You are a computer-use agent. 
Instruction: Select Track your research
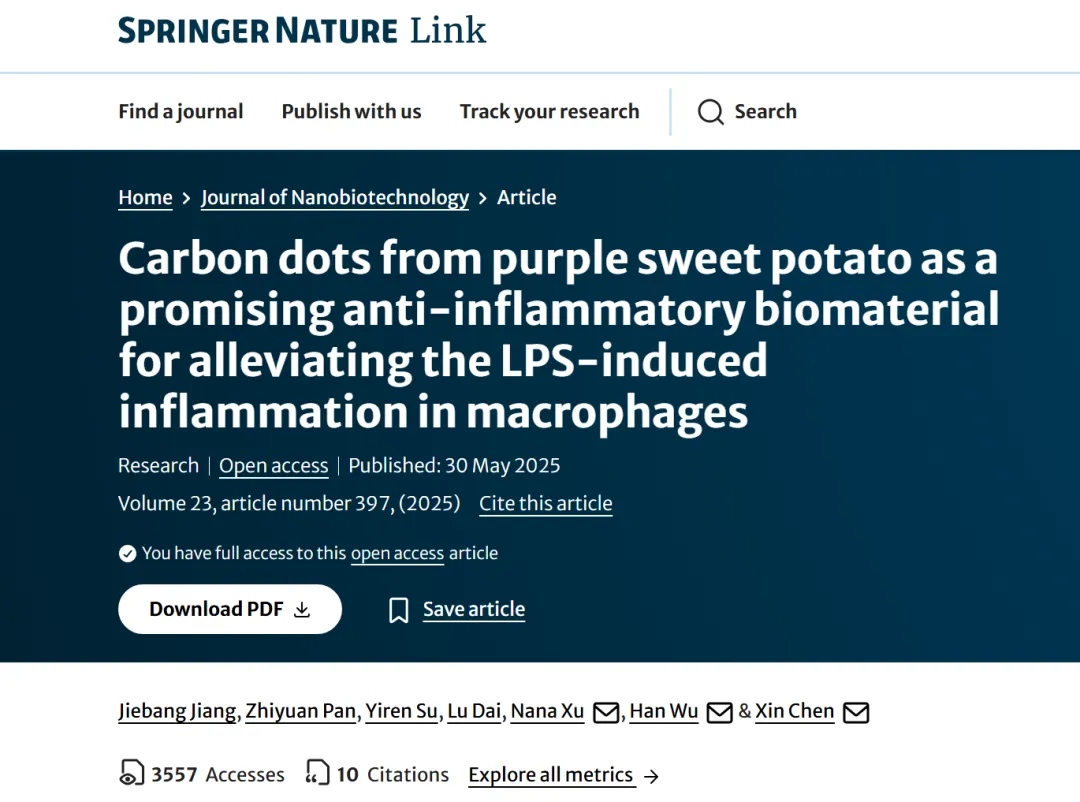click(549, 112)
